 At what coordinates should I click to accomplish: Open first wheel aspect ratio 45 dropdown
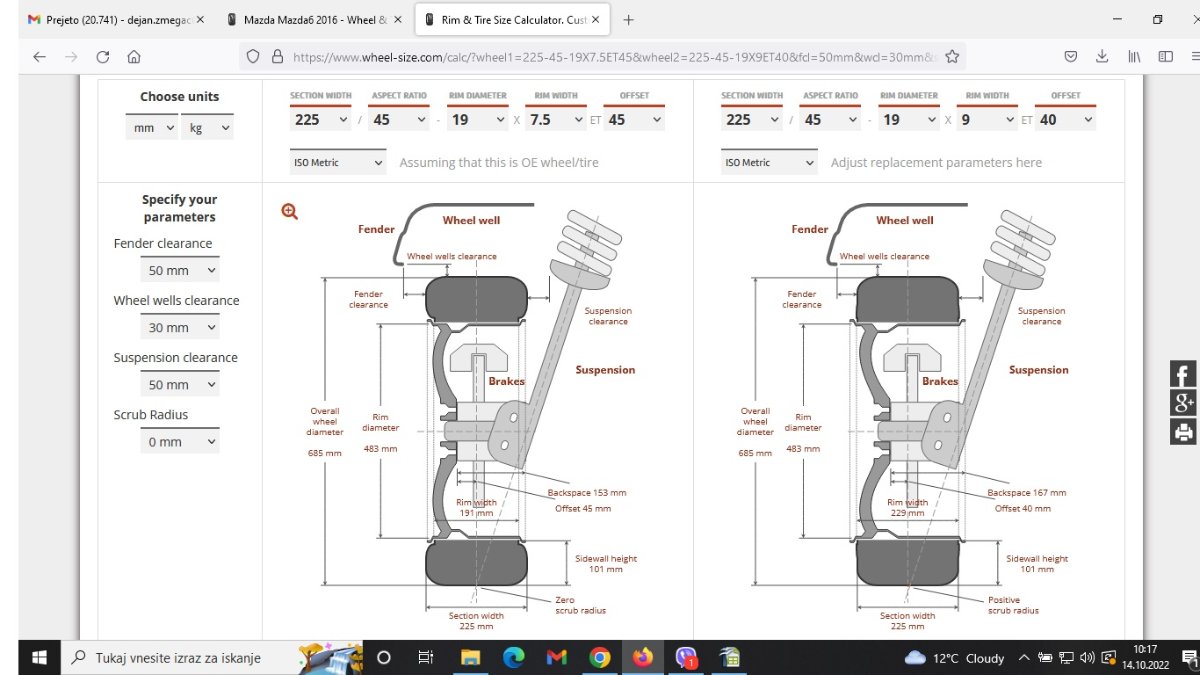[x=400, y=119]
